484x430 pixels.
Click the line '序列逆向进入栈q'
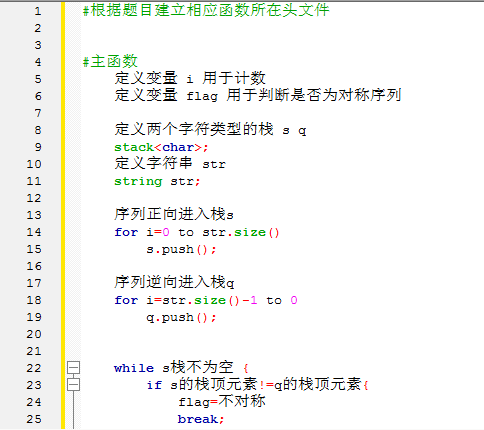174,283
